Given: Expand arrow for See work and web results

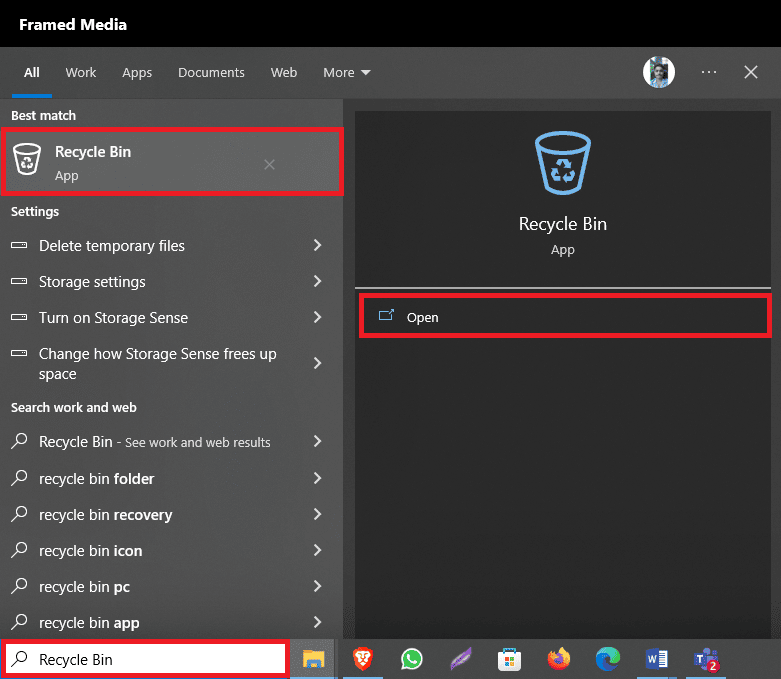Looking at the screenshot, I should [317, 441].
